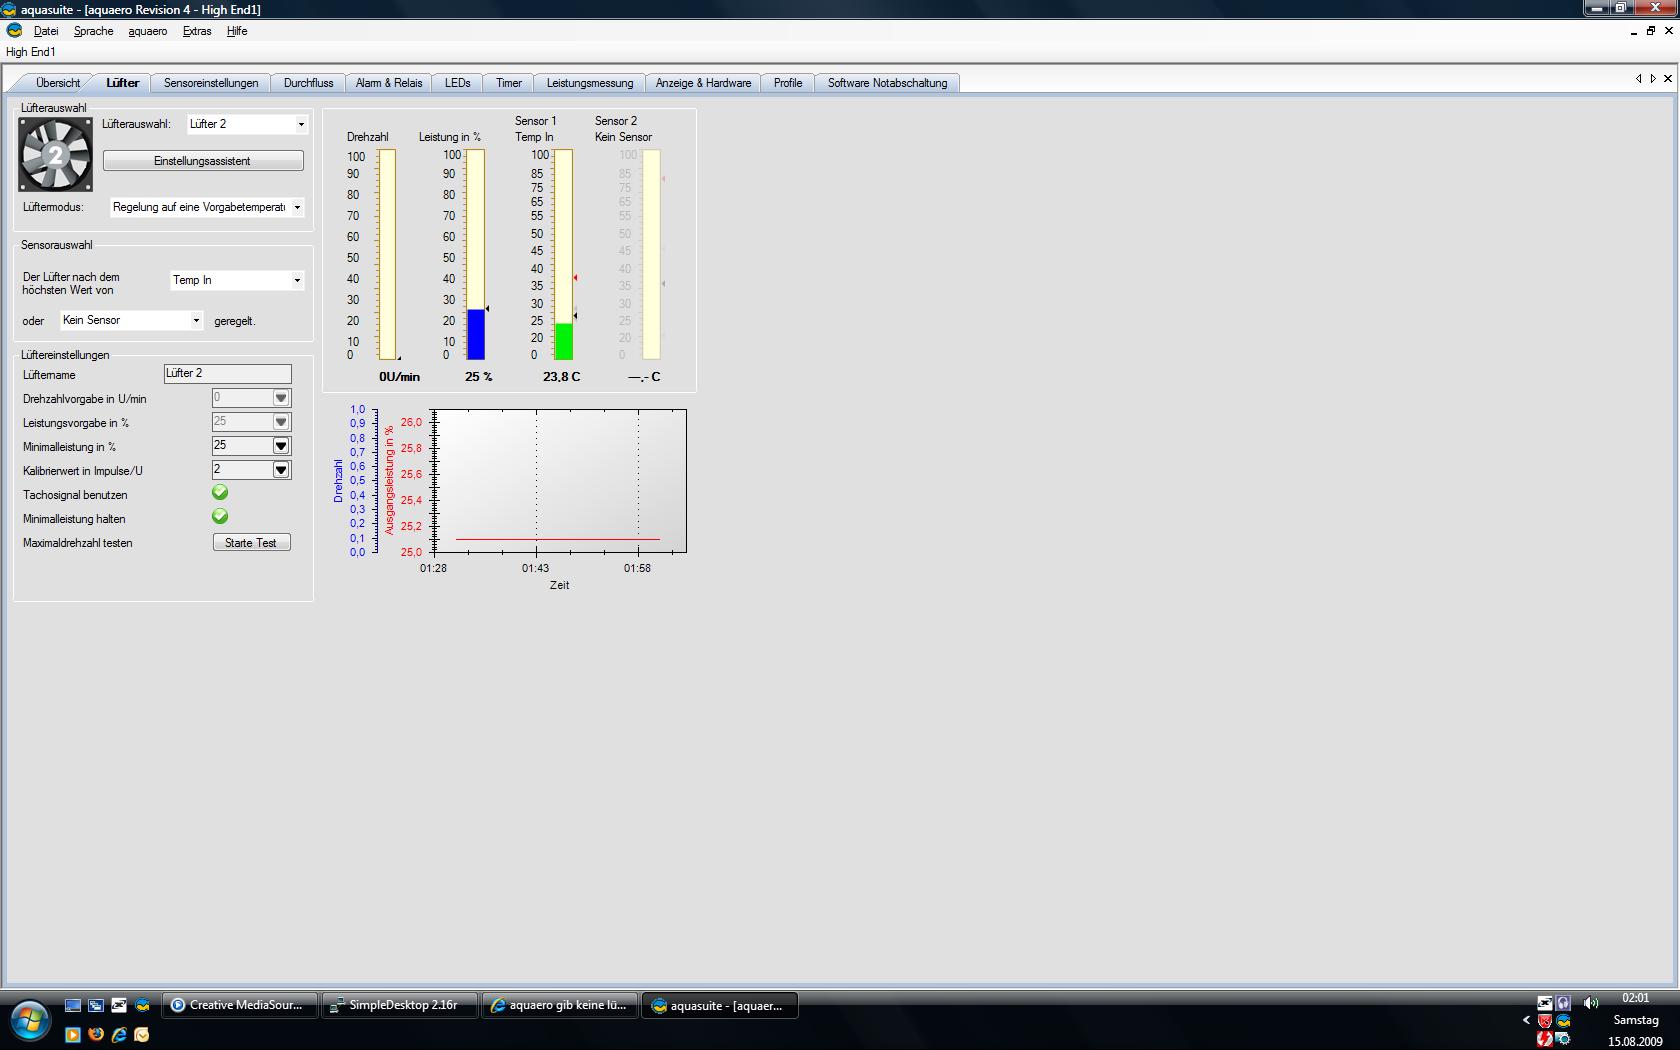Click the red shield security tray icon
1680x1050 pixels.
coord(1545,1021)
